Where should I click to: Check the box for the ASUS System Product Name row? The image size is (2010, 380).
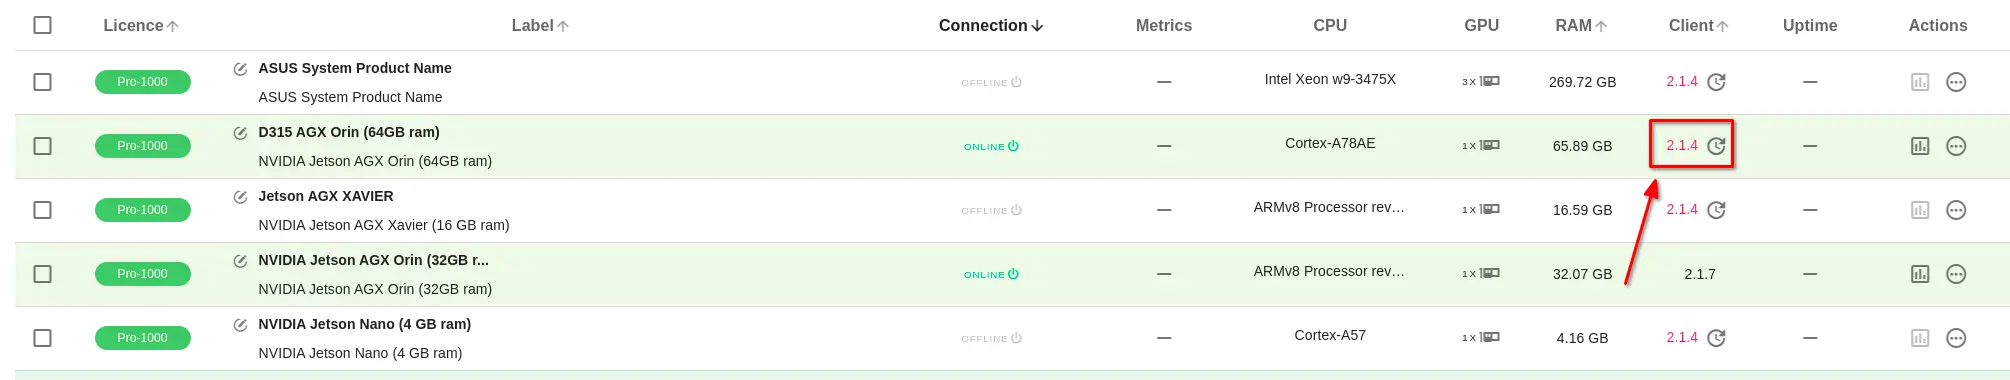click(x=42, y=82)
